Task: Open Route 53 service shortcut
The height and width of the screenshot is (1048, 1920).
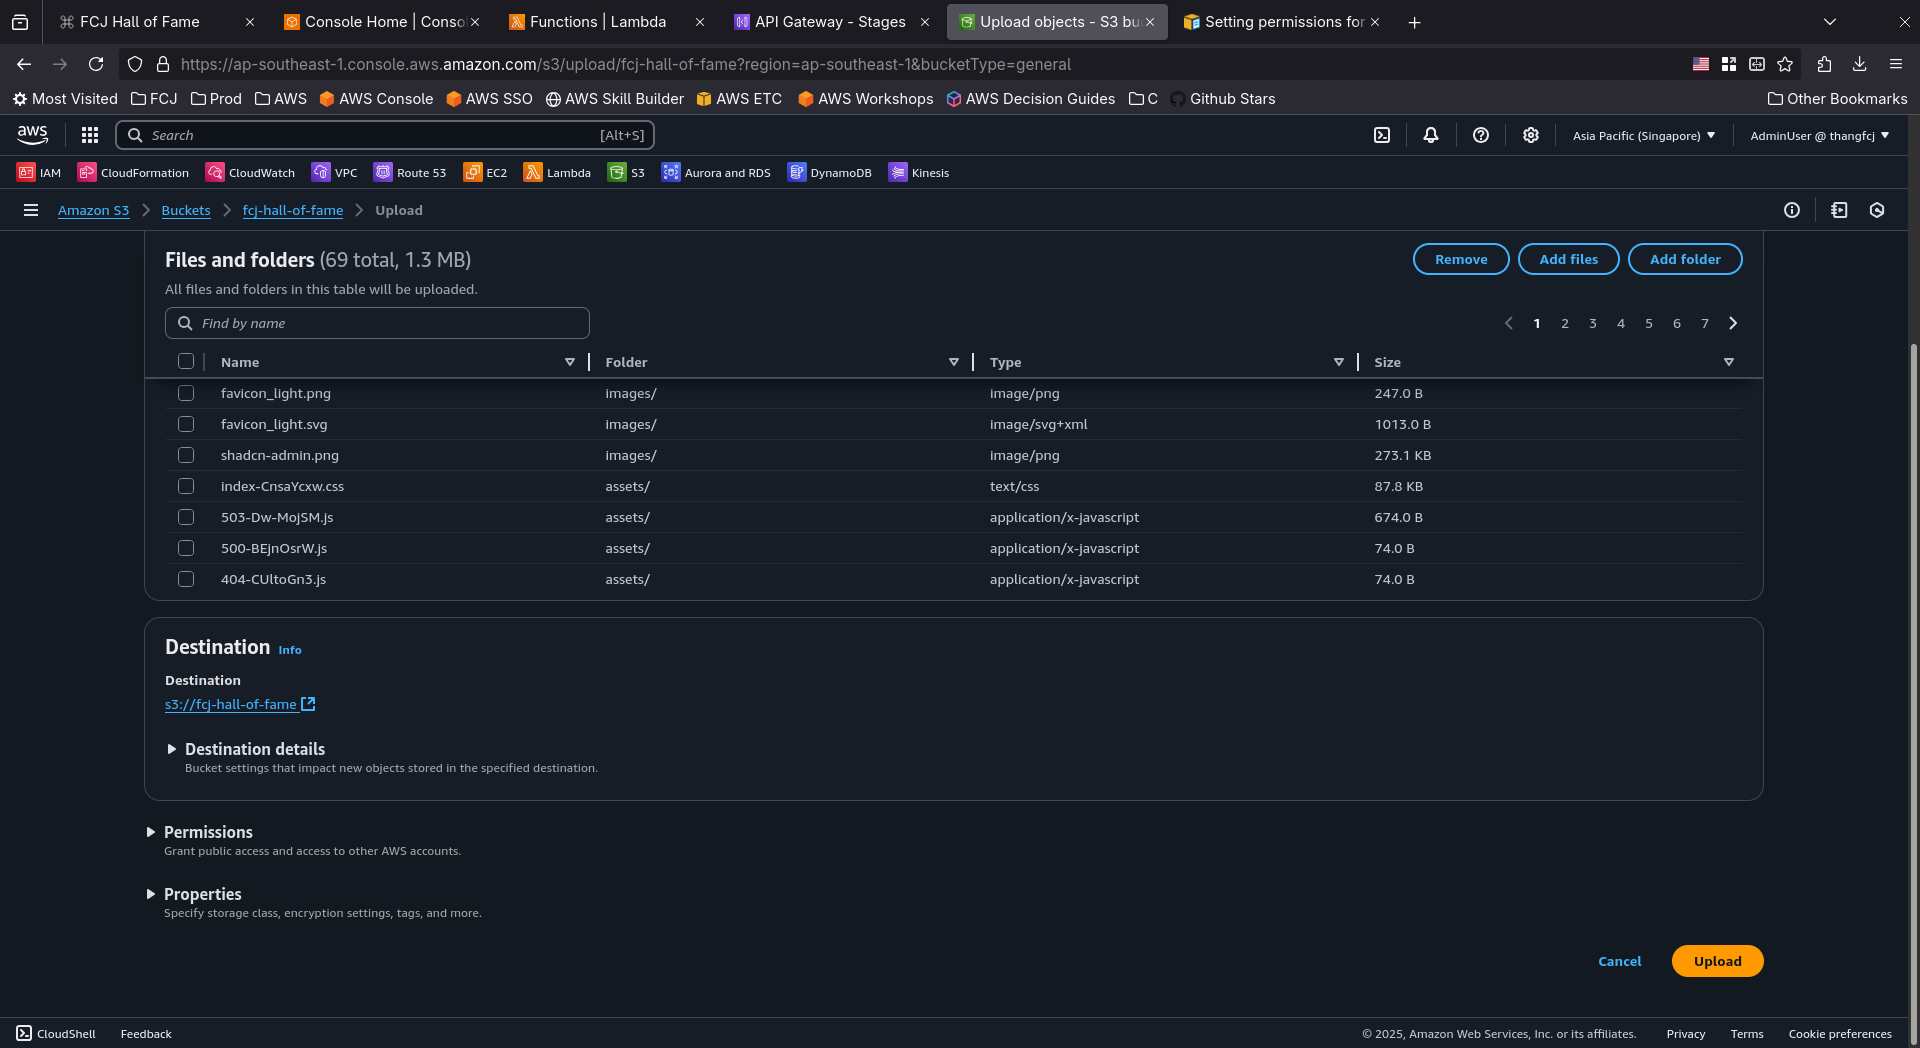Action: tap(410, 172)
